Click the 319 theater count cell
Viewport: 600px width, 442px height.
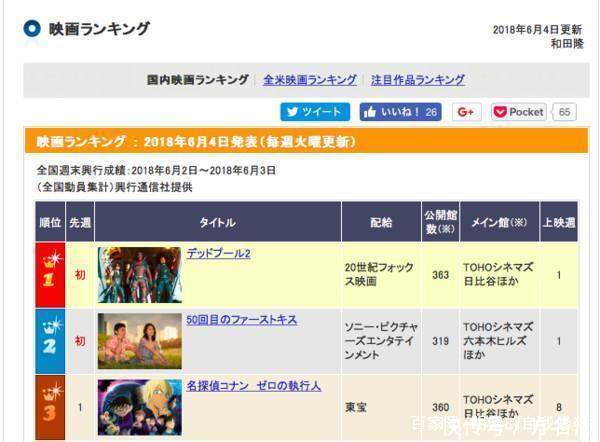click(440, 341)
